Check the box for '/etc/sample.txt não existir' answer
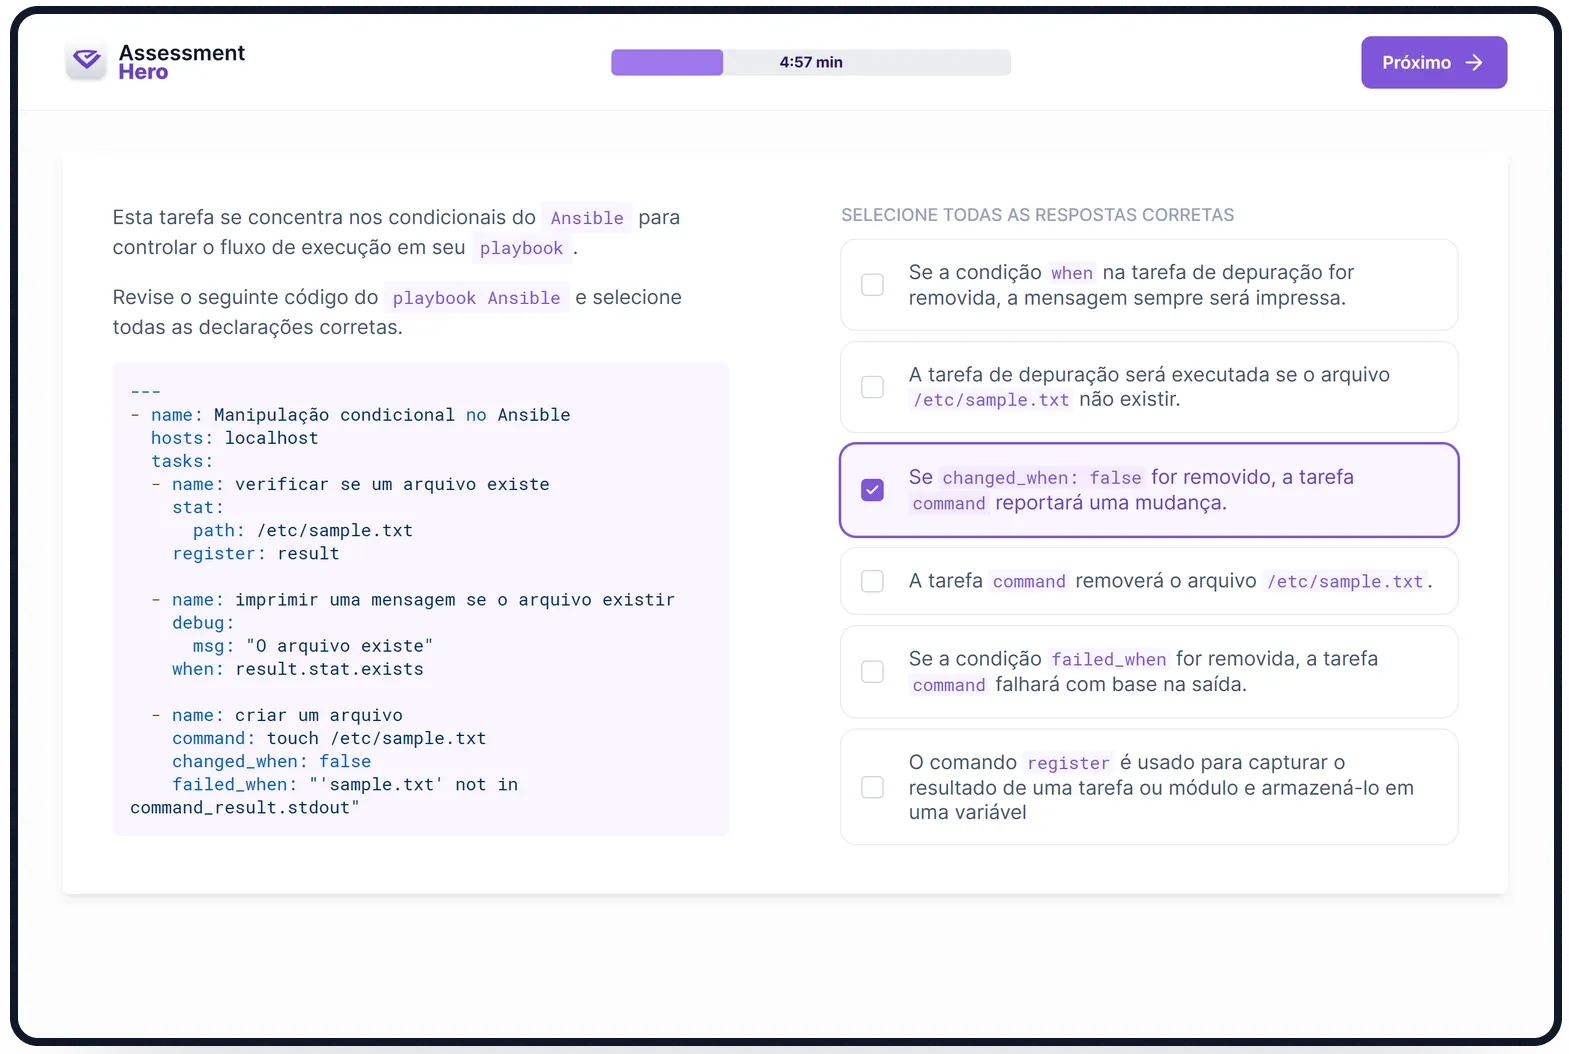 [872, 387]
